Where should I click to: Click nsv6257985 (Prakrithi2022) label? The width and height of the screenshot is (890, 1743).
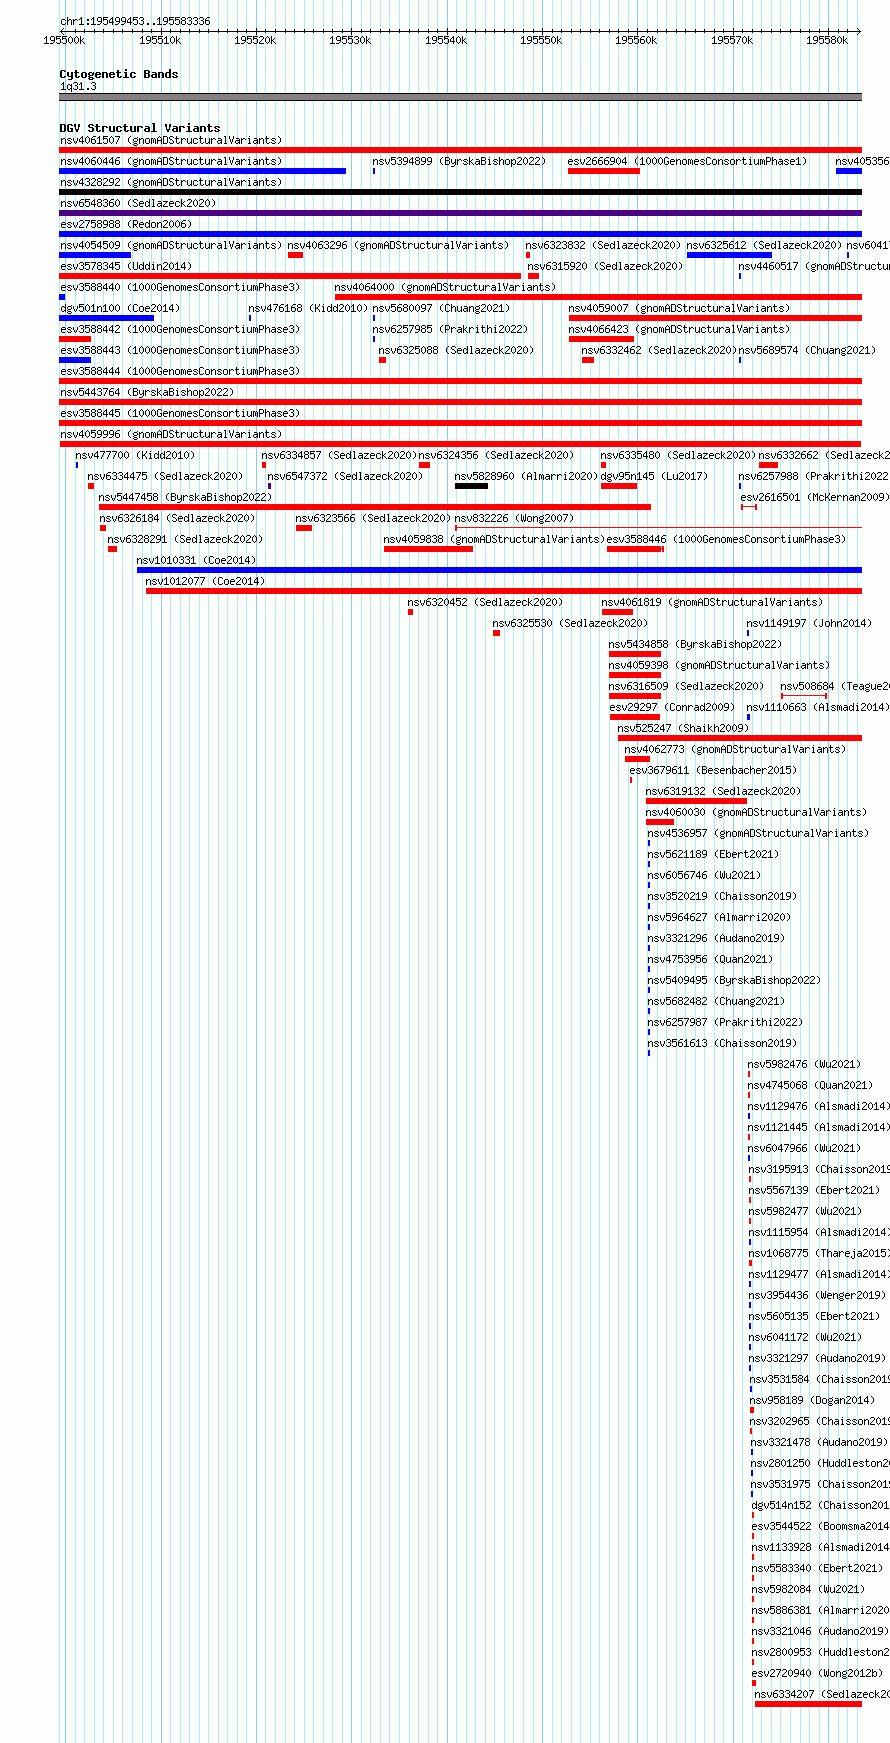450,329
